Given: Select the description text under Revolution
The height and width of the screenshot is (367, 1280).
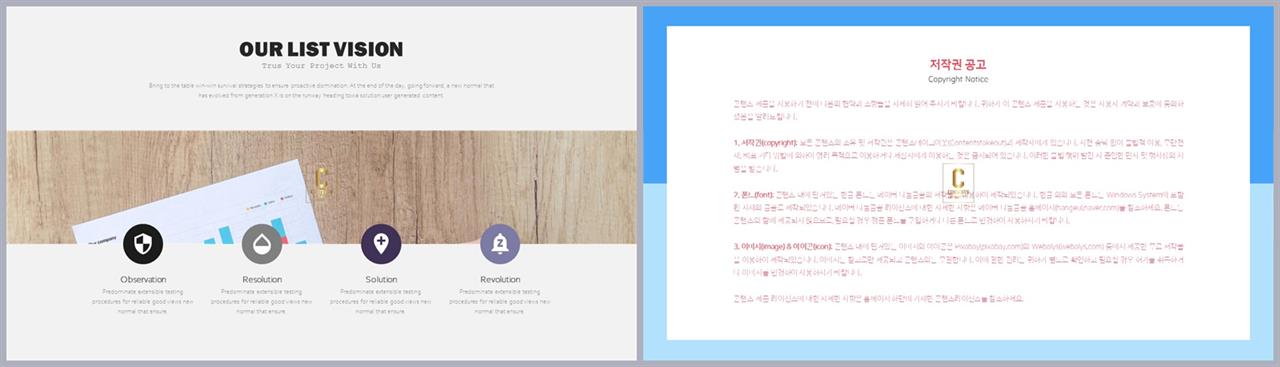Looking at the screenshot, I should 500,301.
